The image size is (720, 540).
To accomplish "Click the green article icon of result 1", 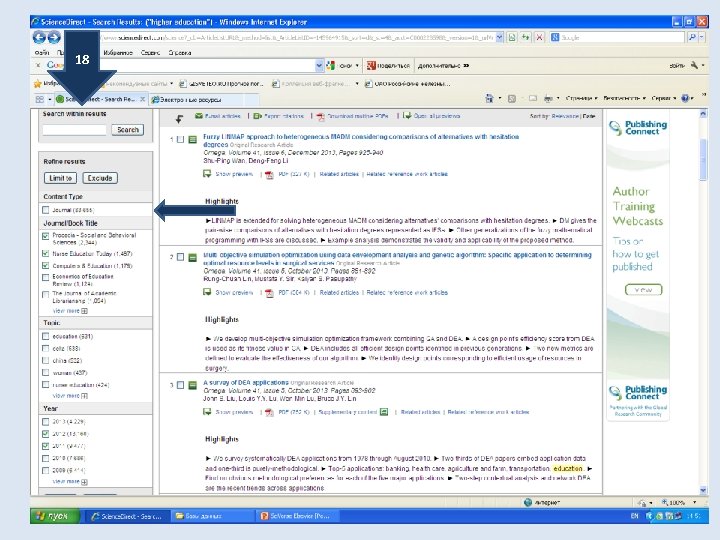I will (x=193, y=139).
